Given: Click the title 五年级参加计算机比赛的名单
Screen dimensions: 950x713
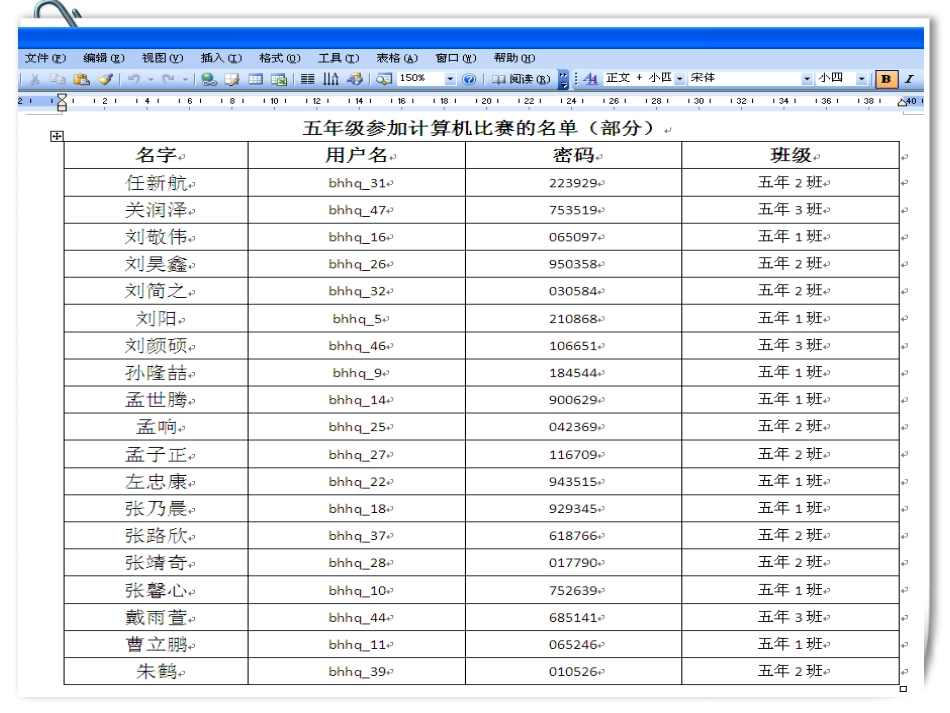Looking at the screenshot, I should [439, 128].
